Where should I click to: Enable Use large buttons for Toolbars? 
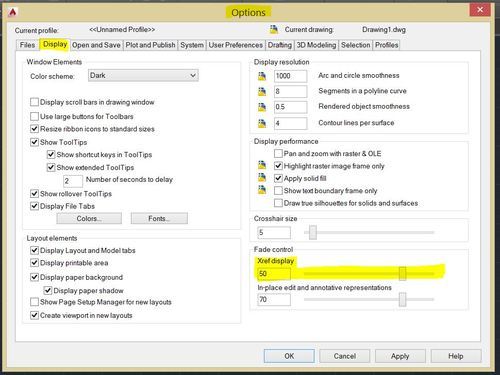pyautogui.click(x=34, y=116)
